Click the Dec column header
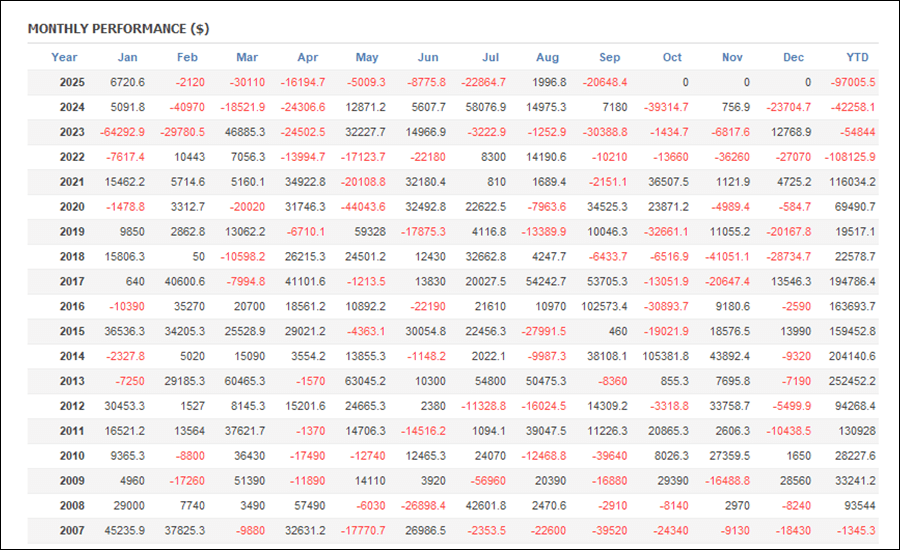Image resolution: width=900 pixels, height=550 pixels. point(793,57)
